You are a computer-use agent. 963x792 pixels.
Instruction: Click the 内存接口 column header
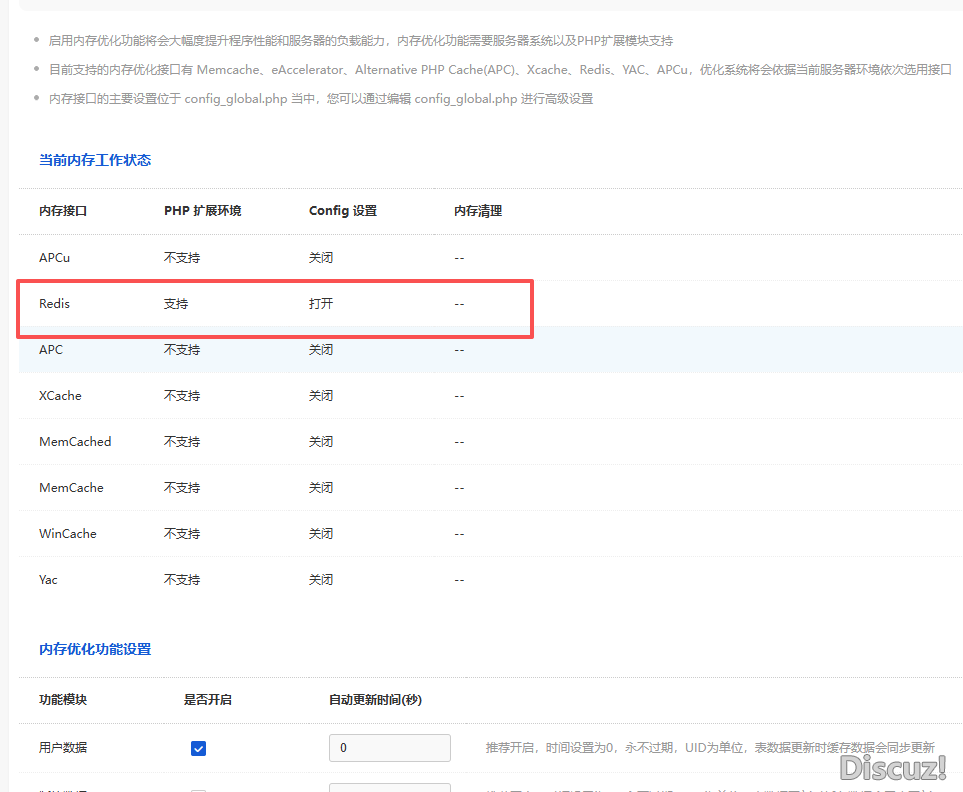pos(63,211)
